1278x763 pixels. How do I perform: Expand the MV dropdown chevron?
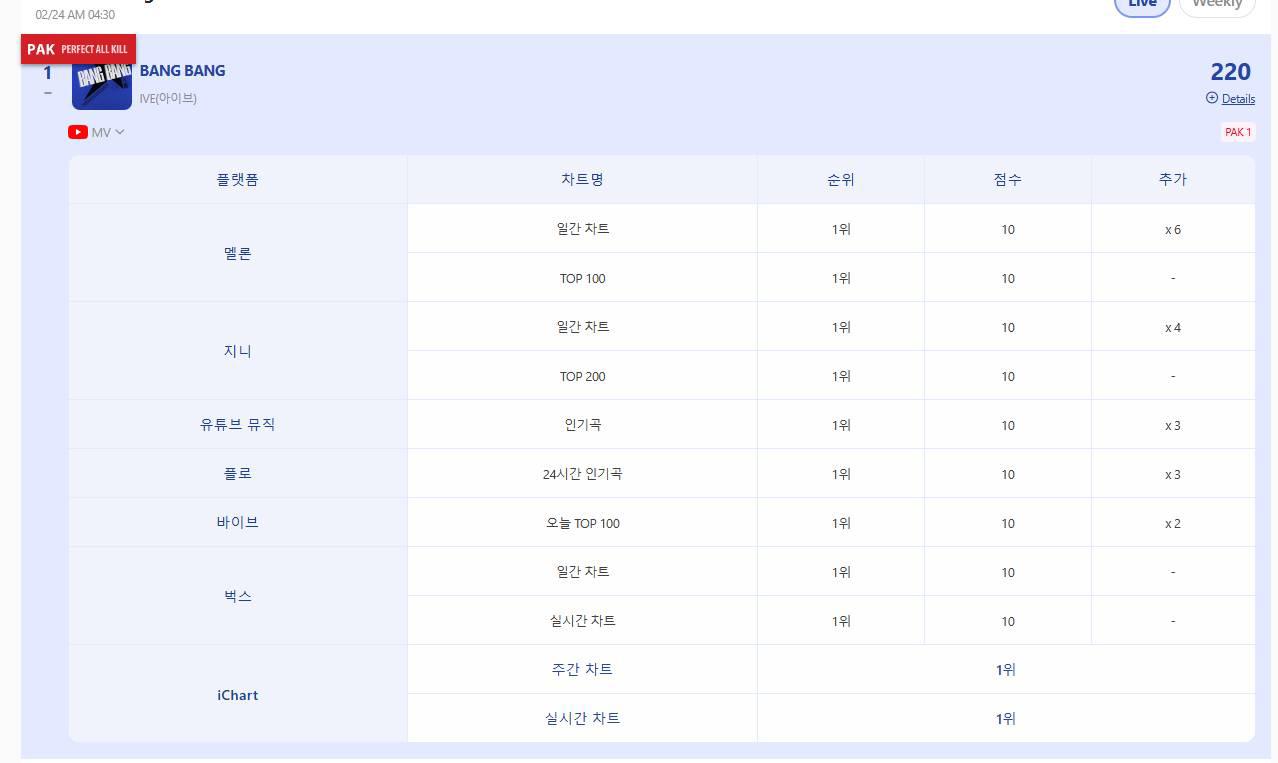pyautogui.click(x=120, y=132)
